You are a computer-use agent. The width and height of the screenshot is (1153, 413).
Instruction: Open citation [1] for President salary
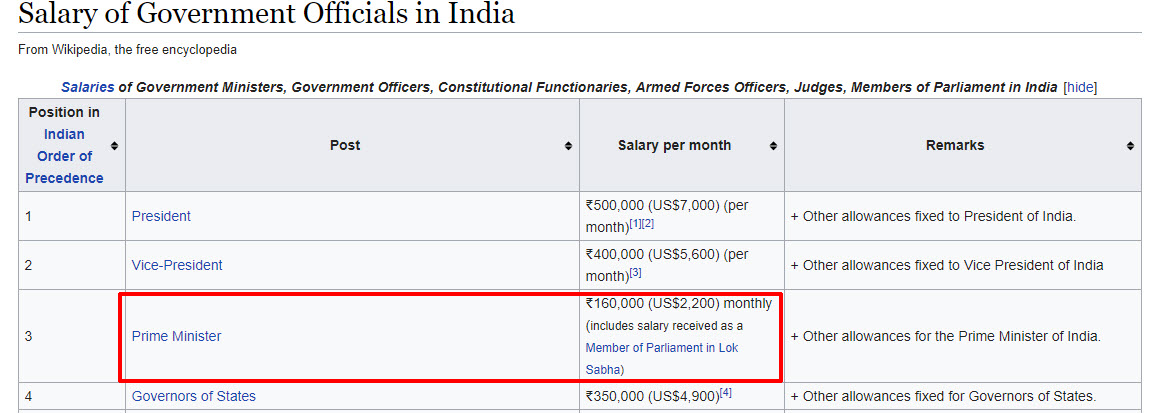(635, 223)
